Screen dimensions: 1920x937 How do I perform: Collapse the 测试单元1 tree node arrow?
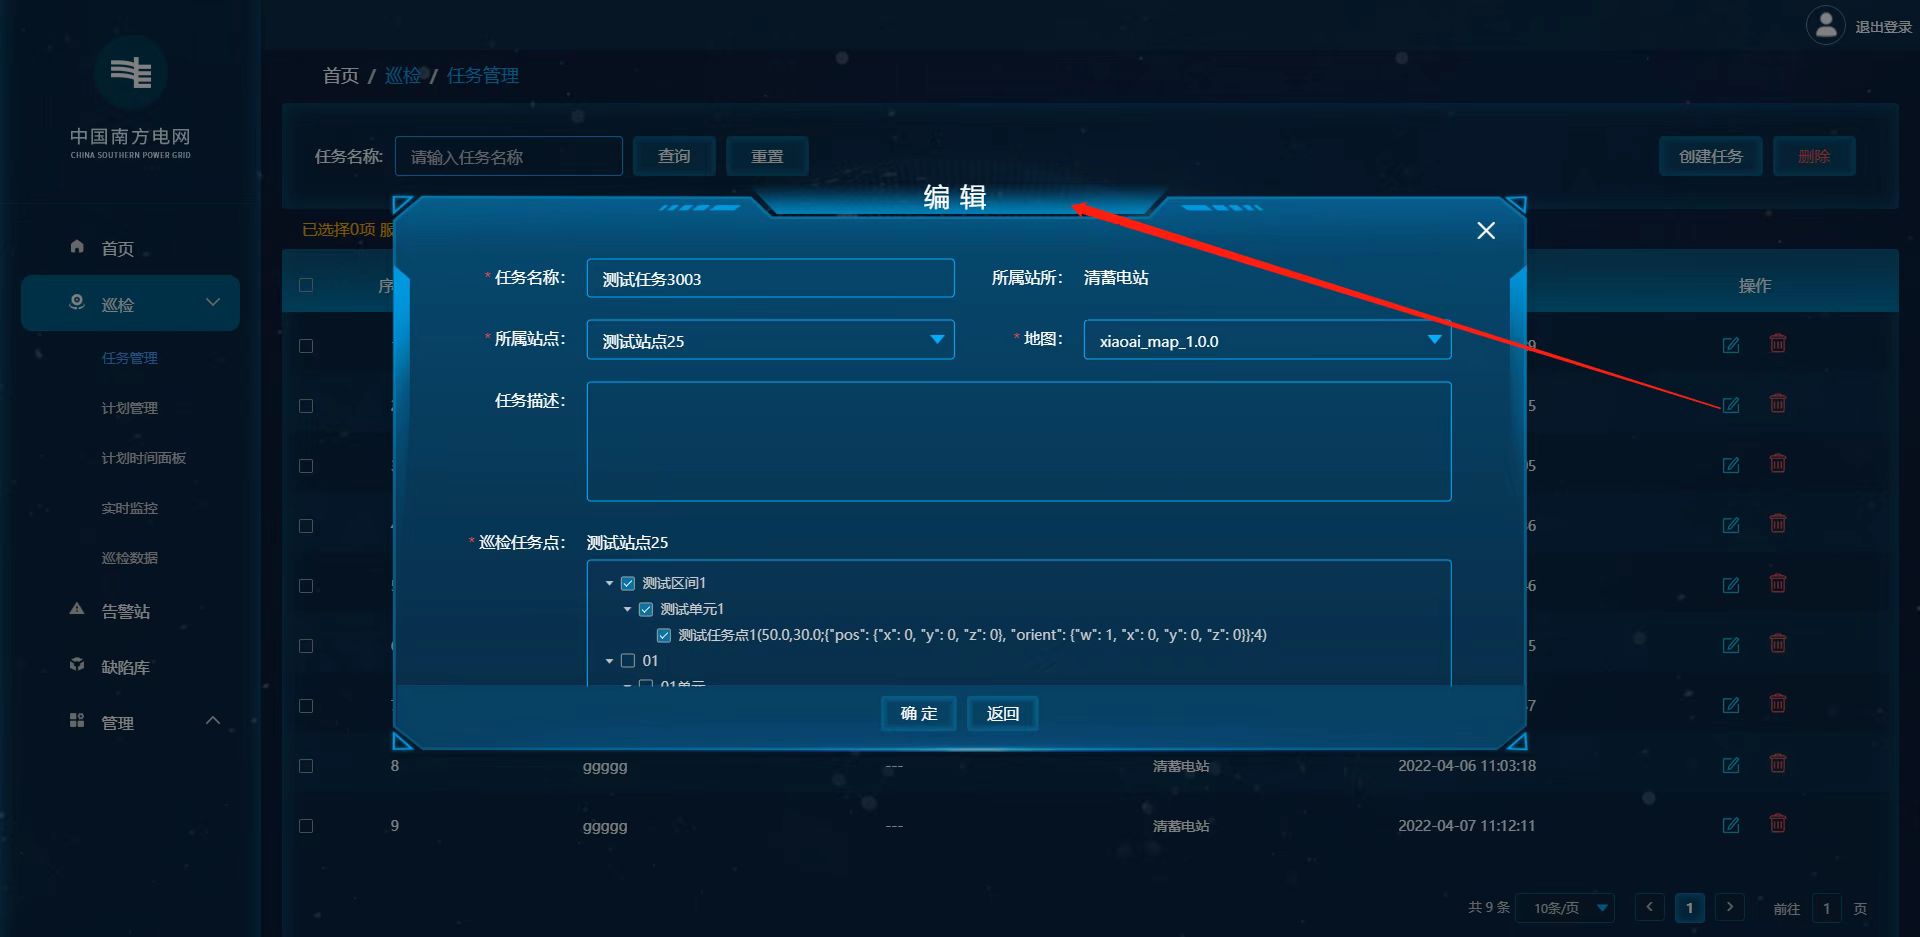[627, 609]
